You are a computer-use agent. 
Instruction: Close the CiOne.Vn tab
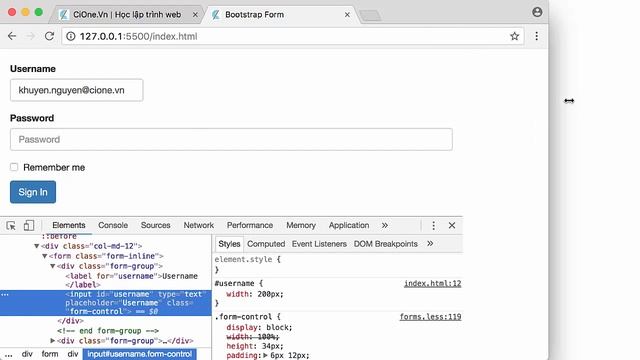click(195, 15)
